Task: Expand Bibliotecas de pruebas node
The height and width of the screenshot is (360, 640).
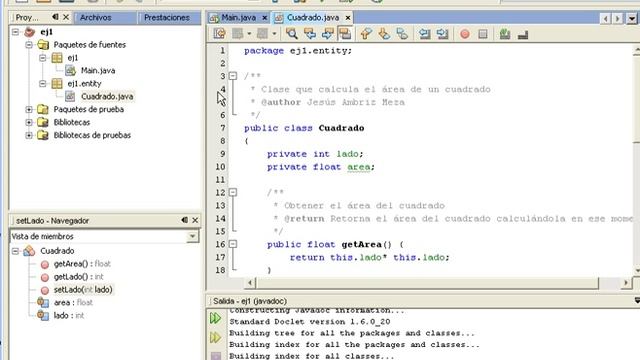Action: 29,135
